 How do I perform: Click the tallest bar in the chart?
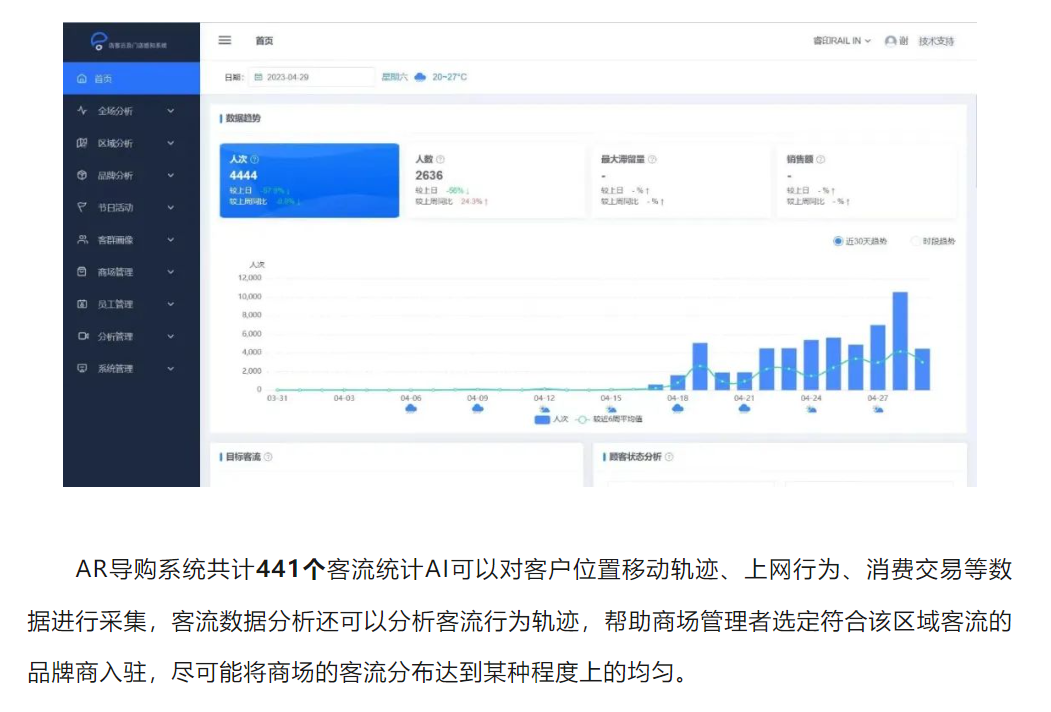tap(899, 340)
